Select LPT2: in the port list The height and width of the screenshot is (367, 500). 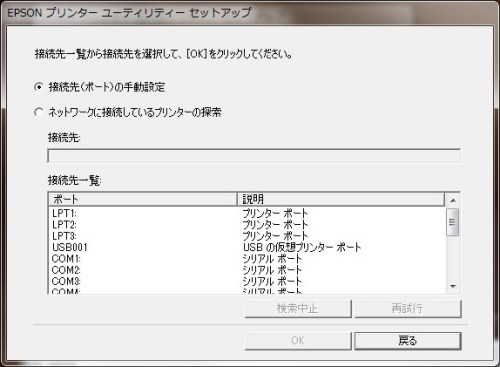[64, 224]
